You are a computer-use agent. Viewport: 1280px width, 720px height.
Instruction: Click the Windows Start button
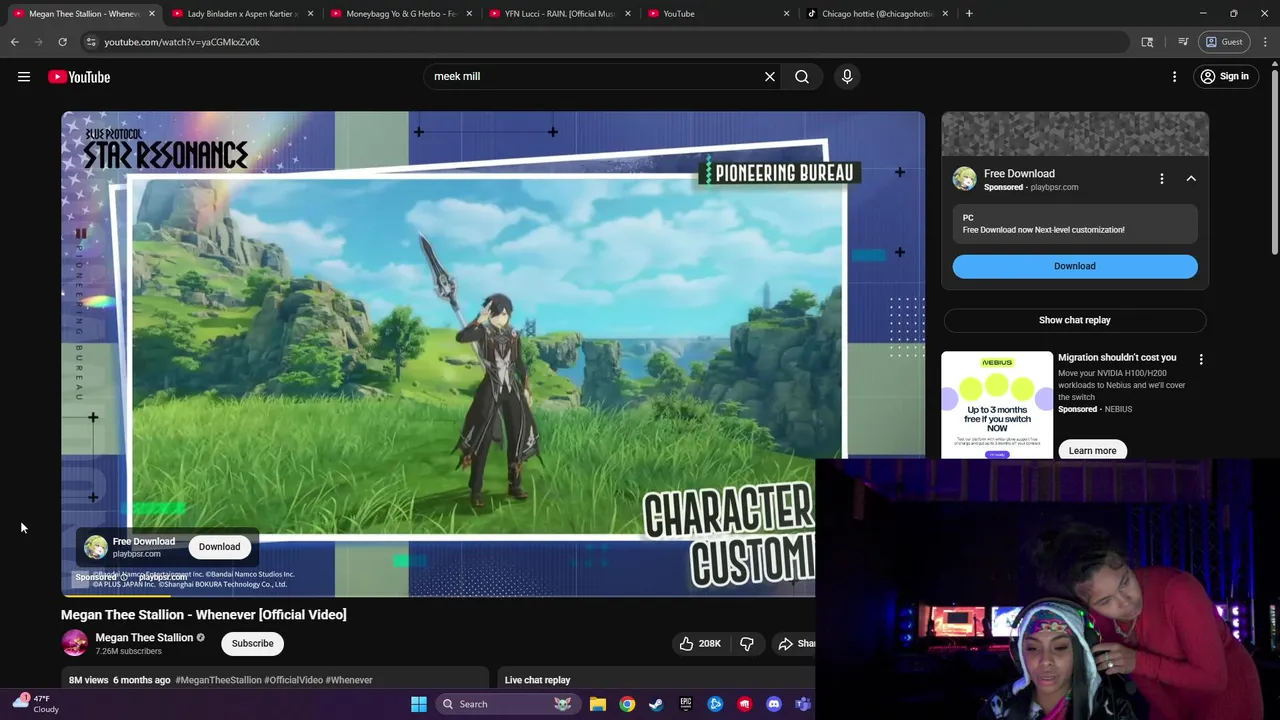coord(419,704)
